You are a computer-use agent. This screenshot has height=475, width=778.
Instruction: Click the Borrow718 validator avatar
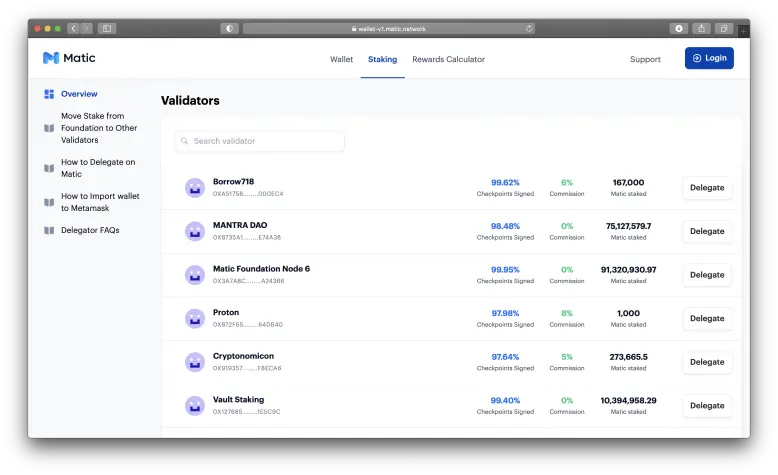[195, 188]
